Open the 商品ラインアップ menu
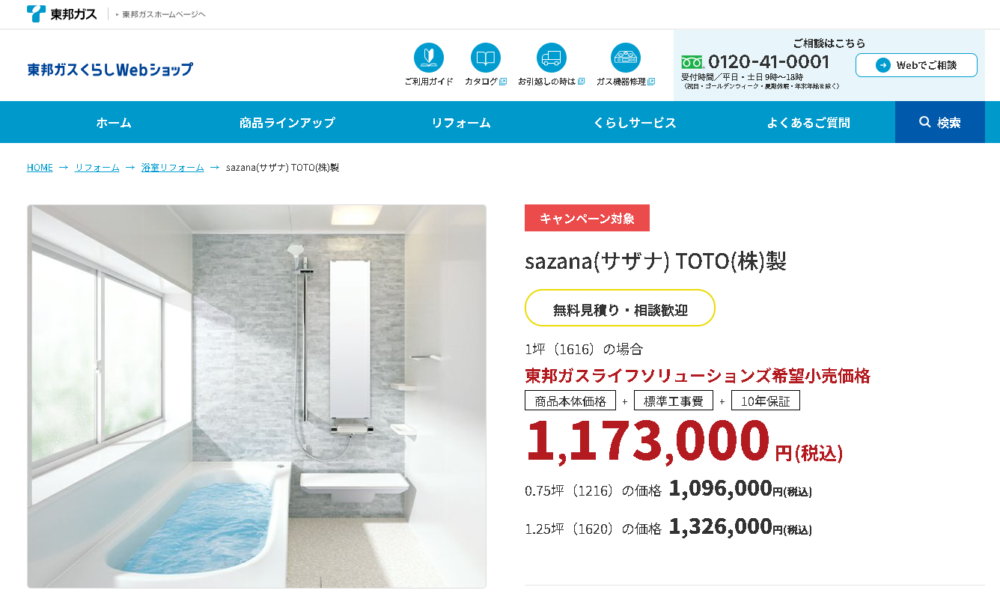 pyautogui.click(x=287, y=122)
